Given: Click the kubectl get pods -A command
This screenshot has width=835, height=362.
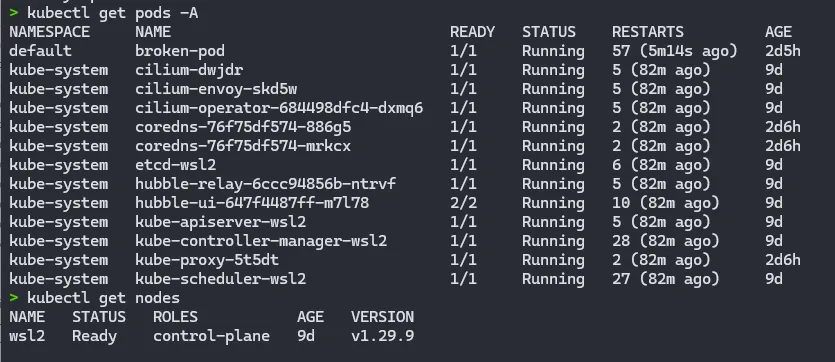Looking at the screenshot, I should point(112,13).
